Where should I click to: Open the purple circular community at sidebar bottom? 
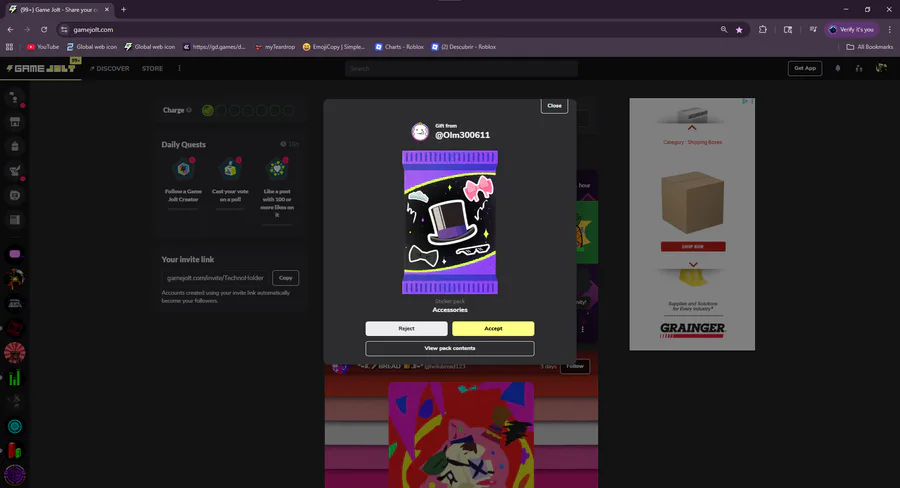click(x=15, y=475)
